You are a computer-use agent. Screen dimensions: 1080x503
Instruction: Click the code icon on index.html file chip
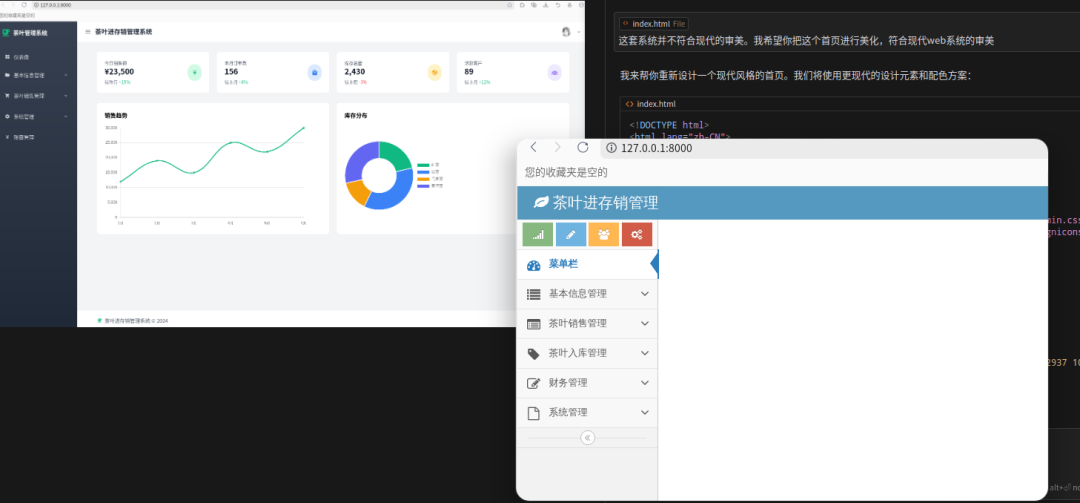point(625,23)
